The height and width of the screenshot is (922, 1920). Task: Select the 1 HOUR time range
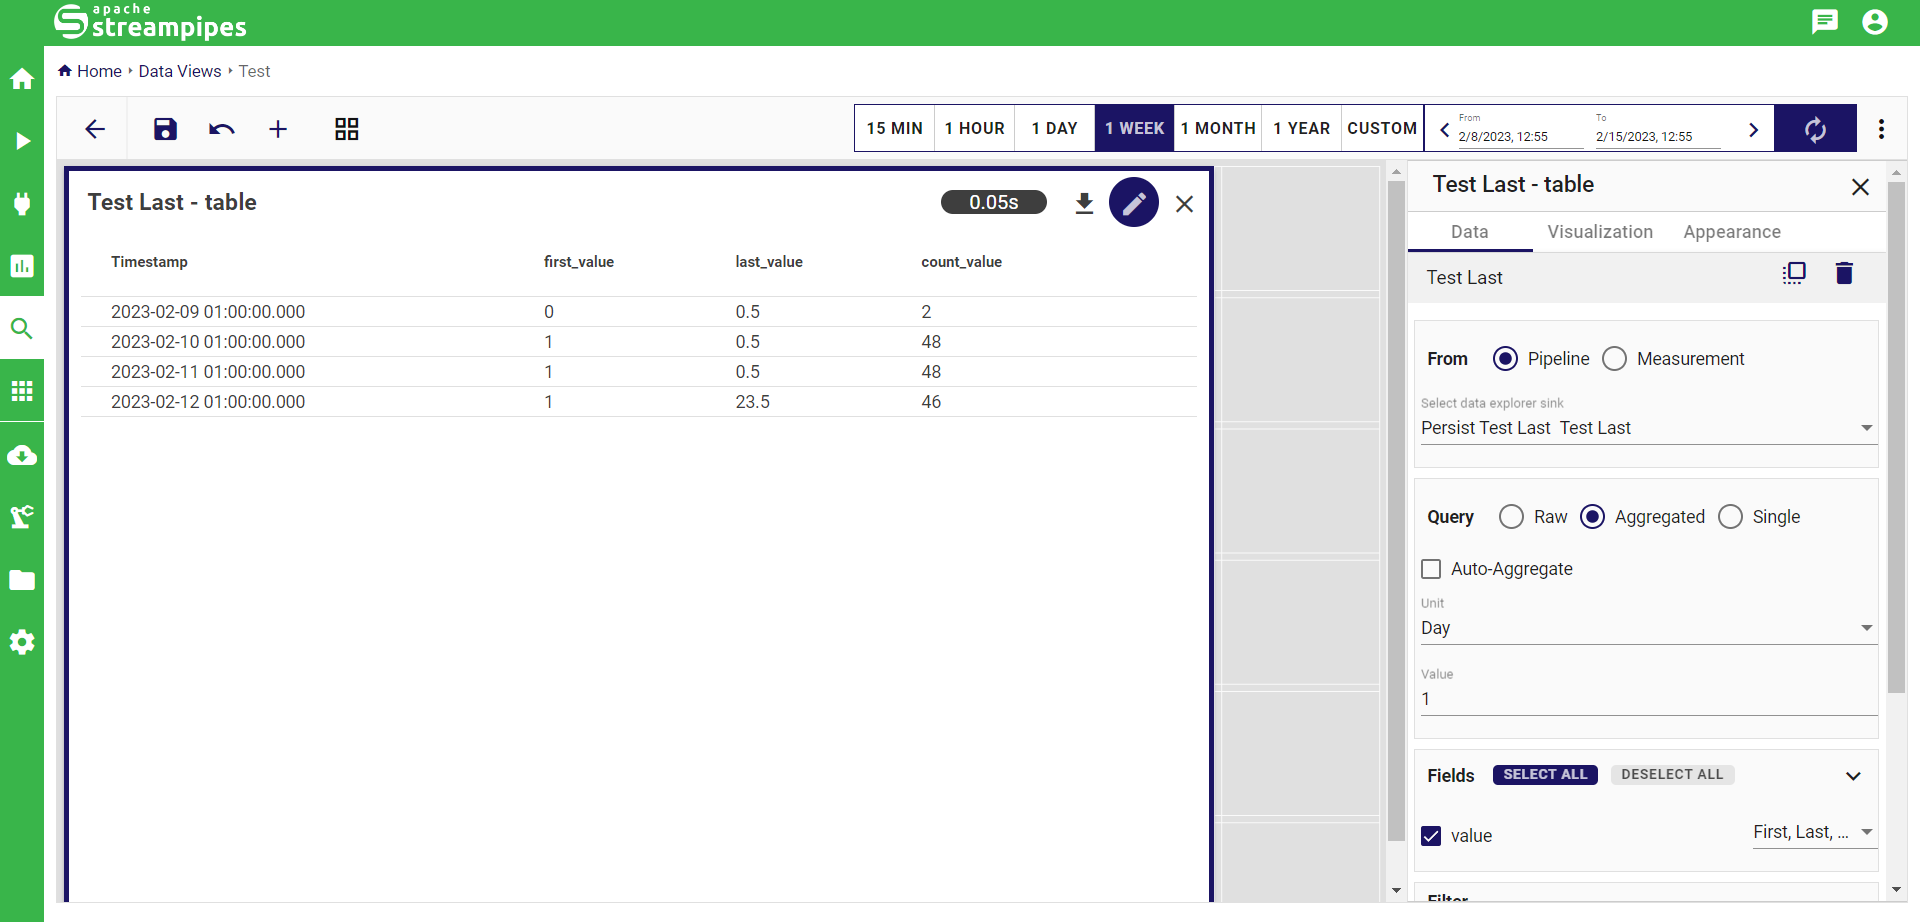click(975, 128)
